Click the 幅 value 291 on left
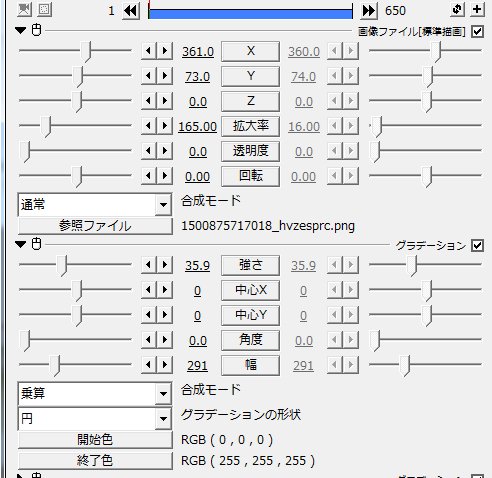492x478 pixels. point(197,366)
